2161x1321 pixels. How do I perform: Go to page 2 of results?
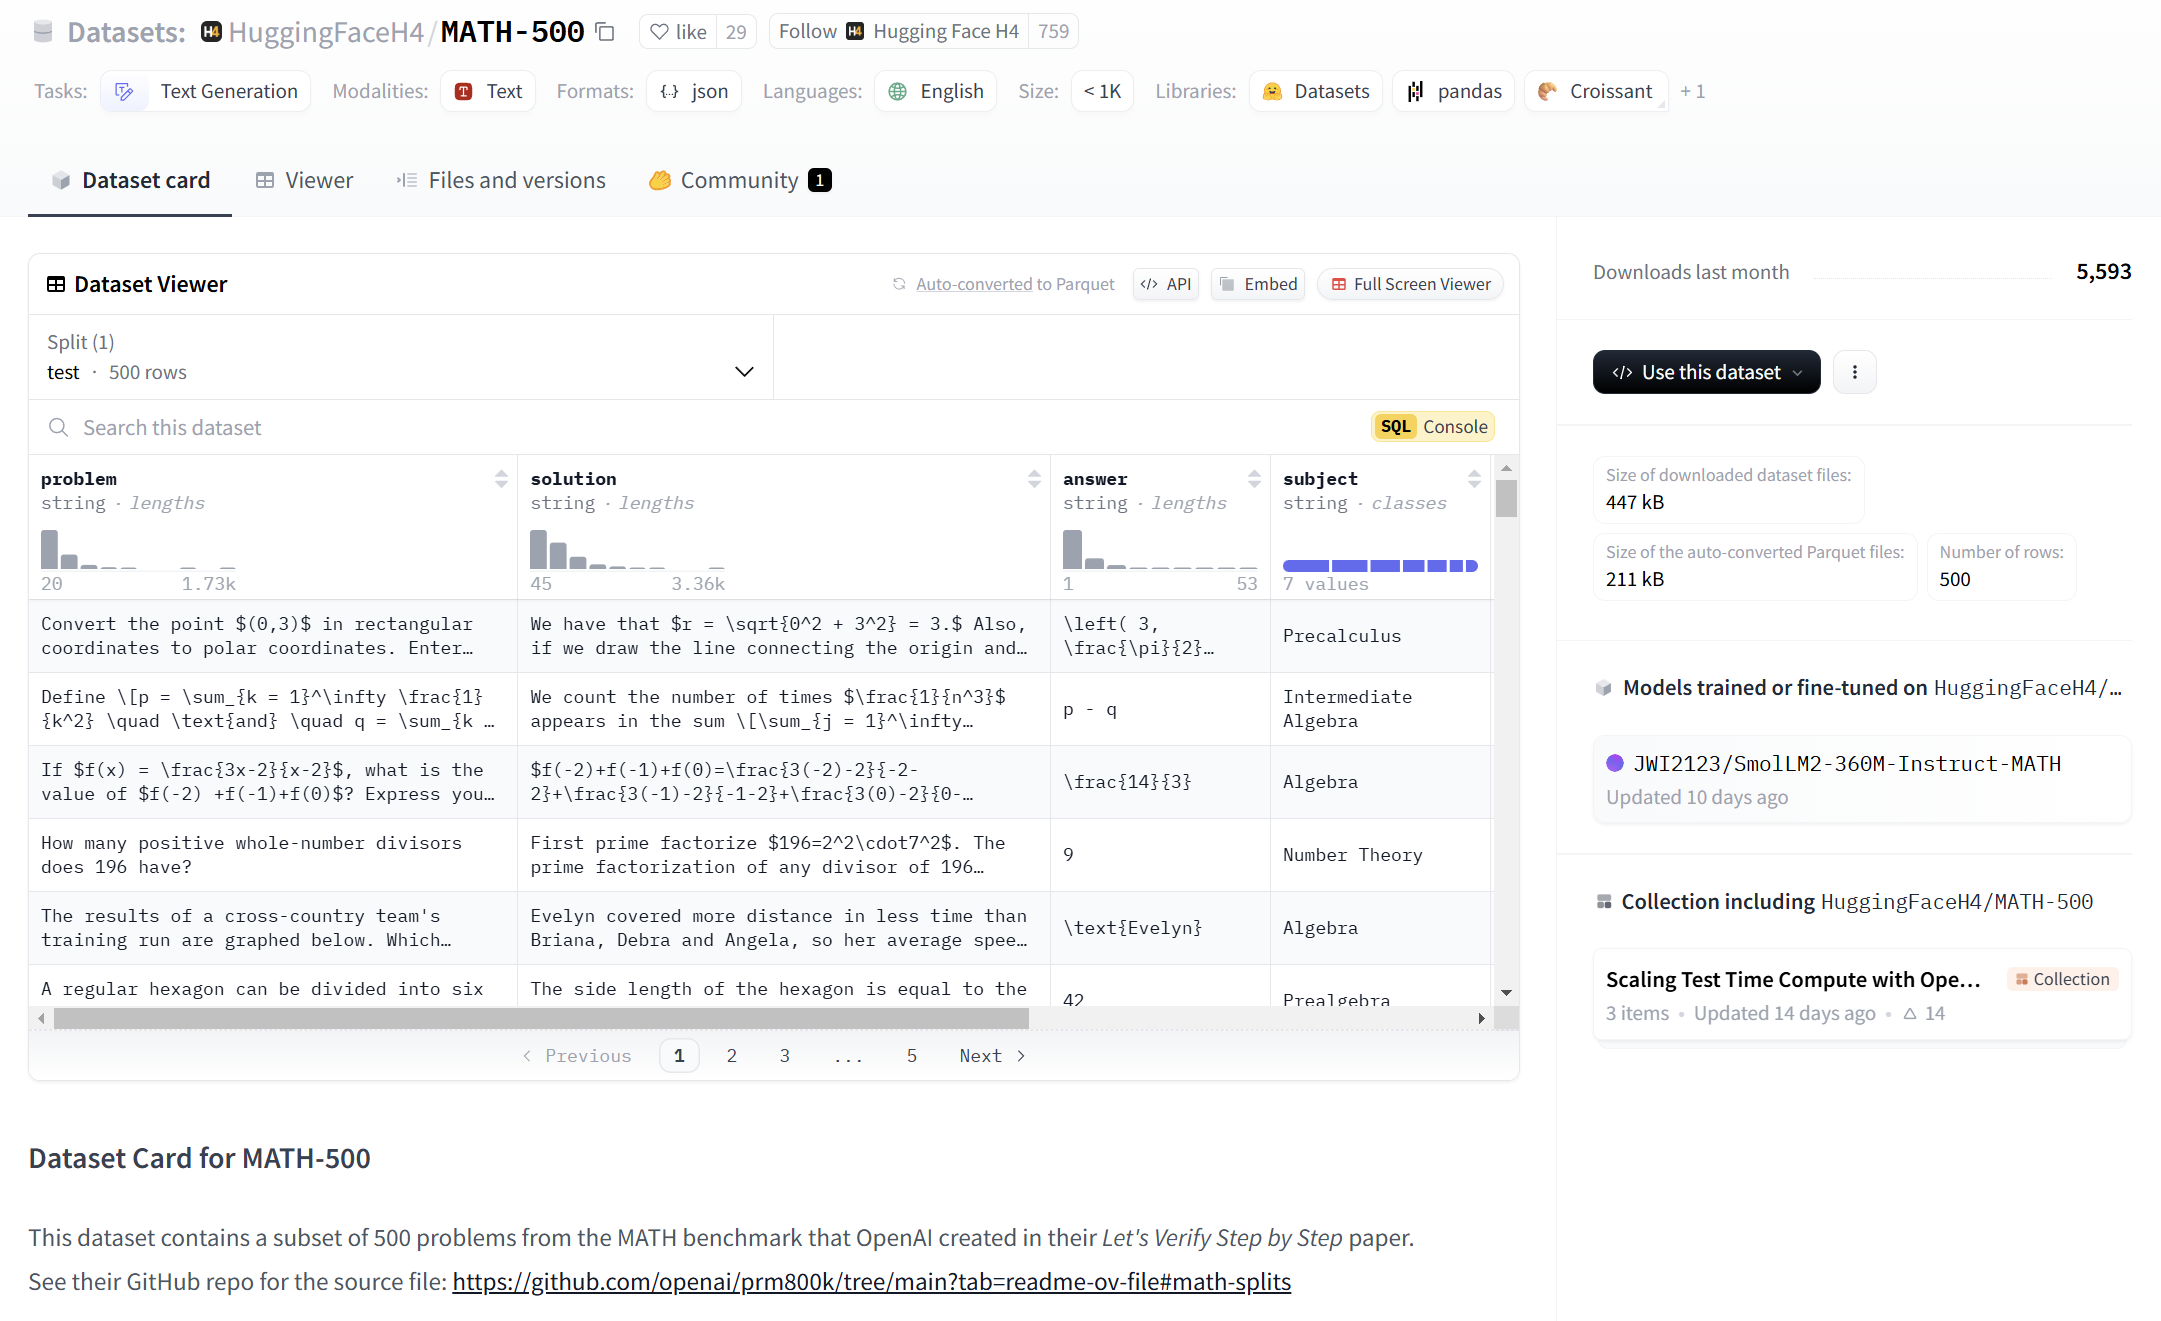pyautogui.click(x=732, y=1056)
